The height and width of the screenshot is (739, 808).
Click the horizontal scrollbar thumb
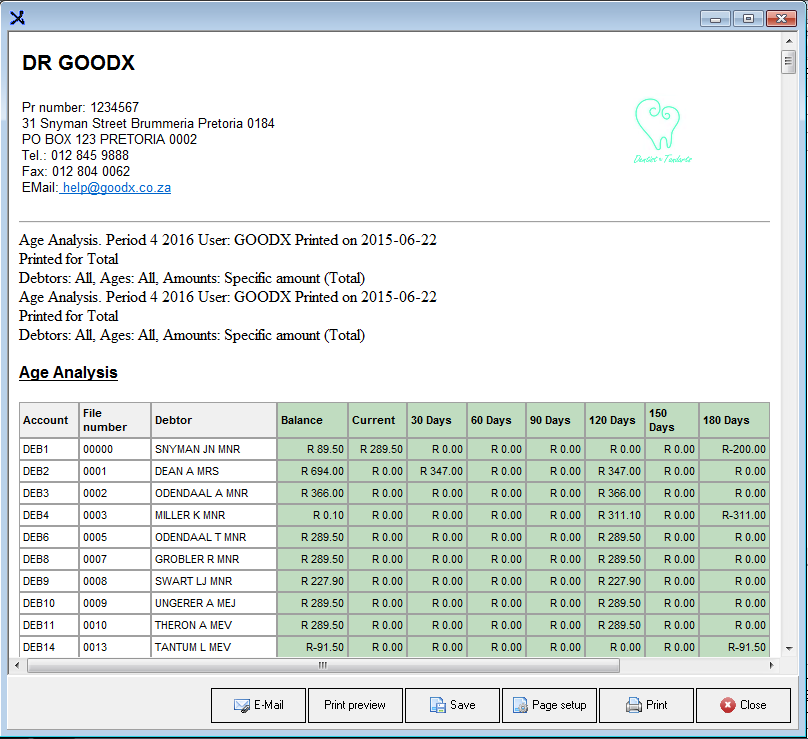tap(322, 665)
